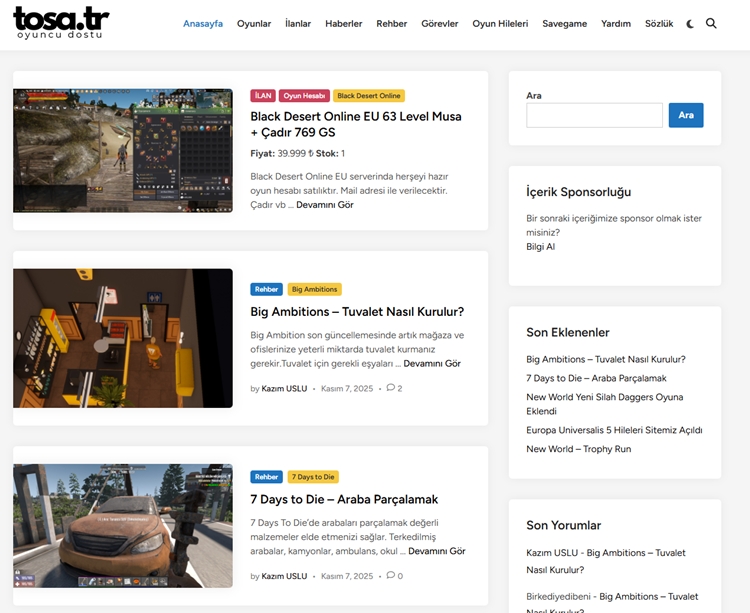Select the red İLAN tag badge
The image size is (750, 613).
coord(263,96)
